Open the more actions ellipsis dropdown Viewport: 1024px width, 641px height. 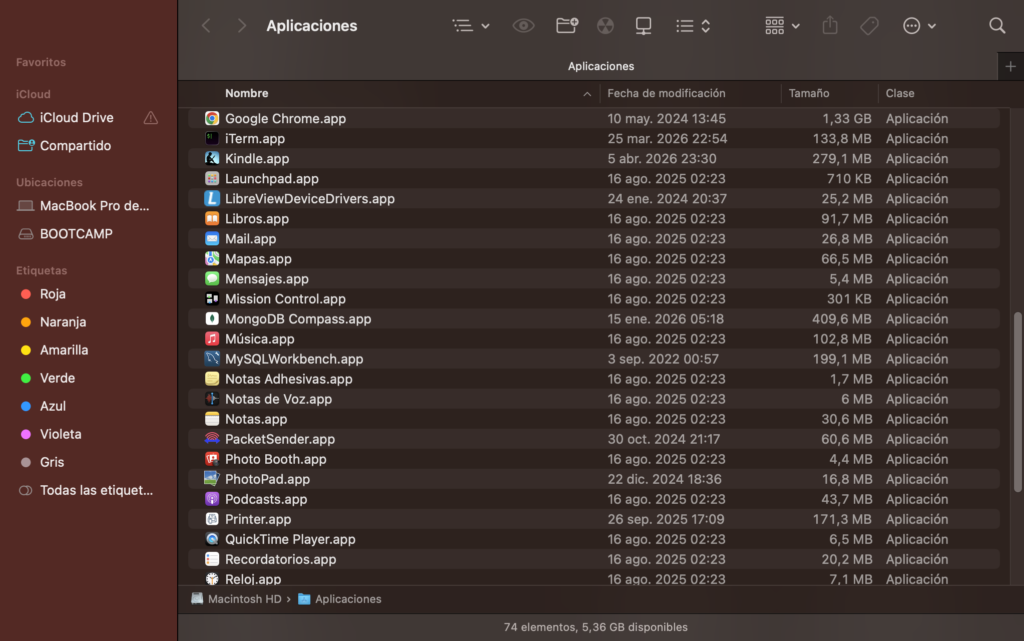tap(919, 26)
